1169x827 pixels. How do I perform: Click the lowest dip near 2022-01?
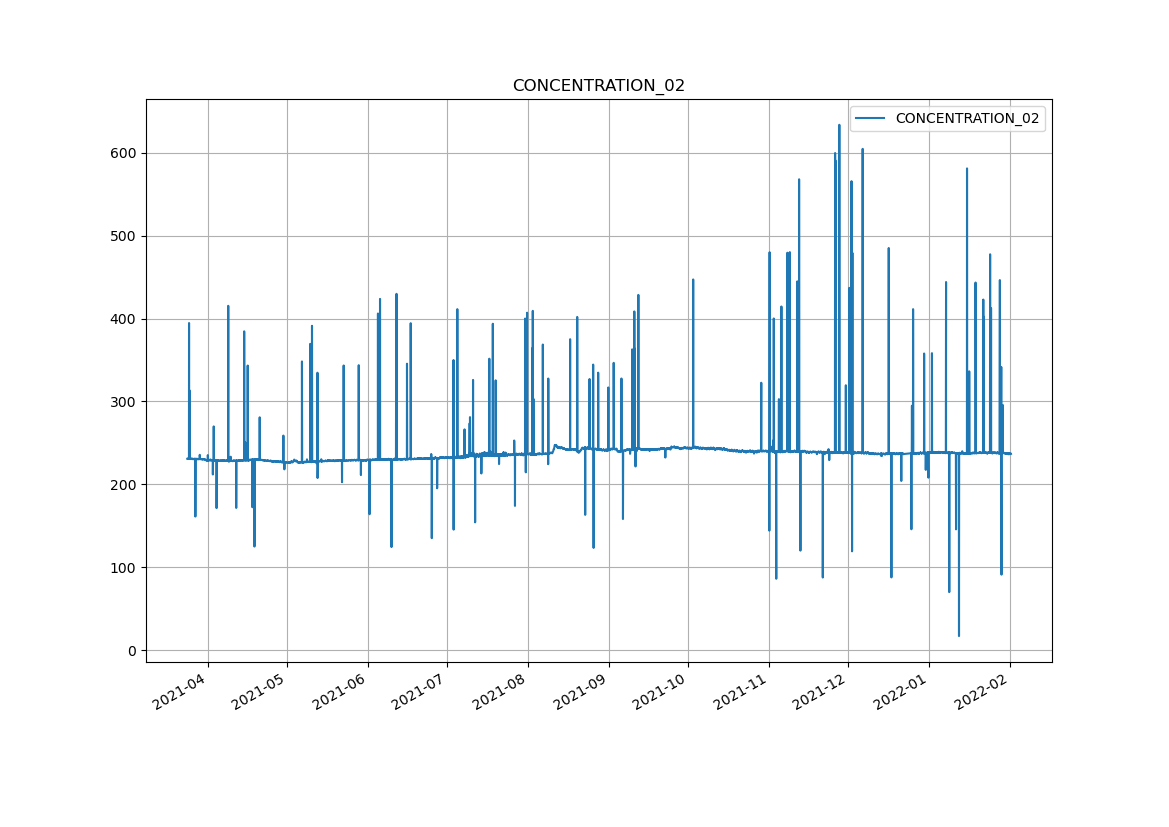[958, 635]
